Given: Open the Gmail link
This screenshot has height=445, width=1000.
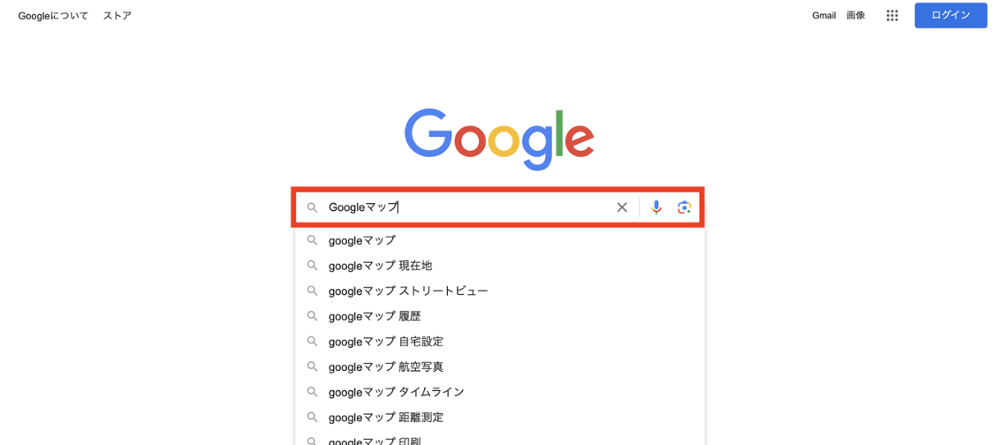Looking at the screenshot, I should [824, 16].
